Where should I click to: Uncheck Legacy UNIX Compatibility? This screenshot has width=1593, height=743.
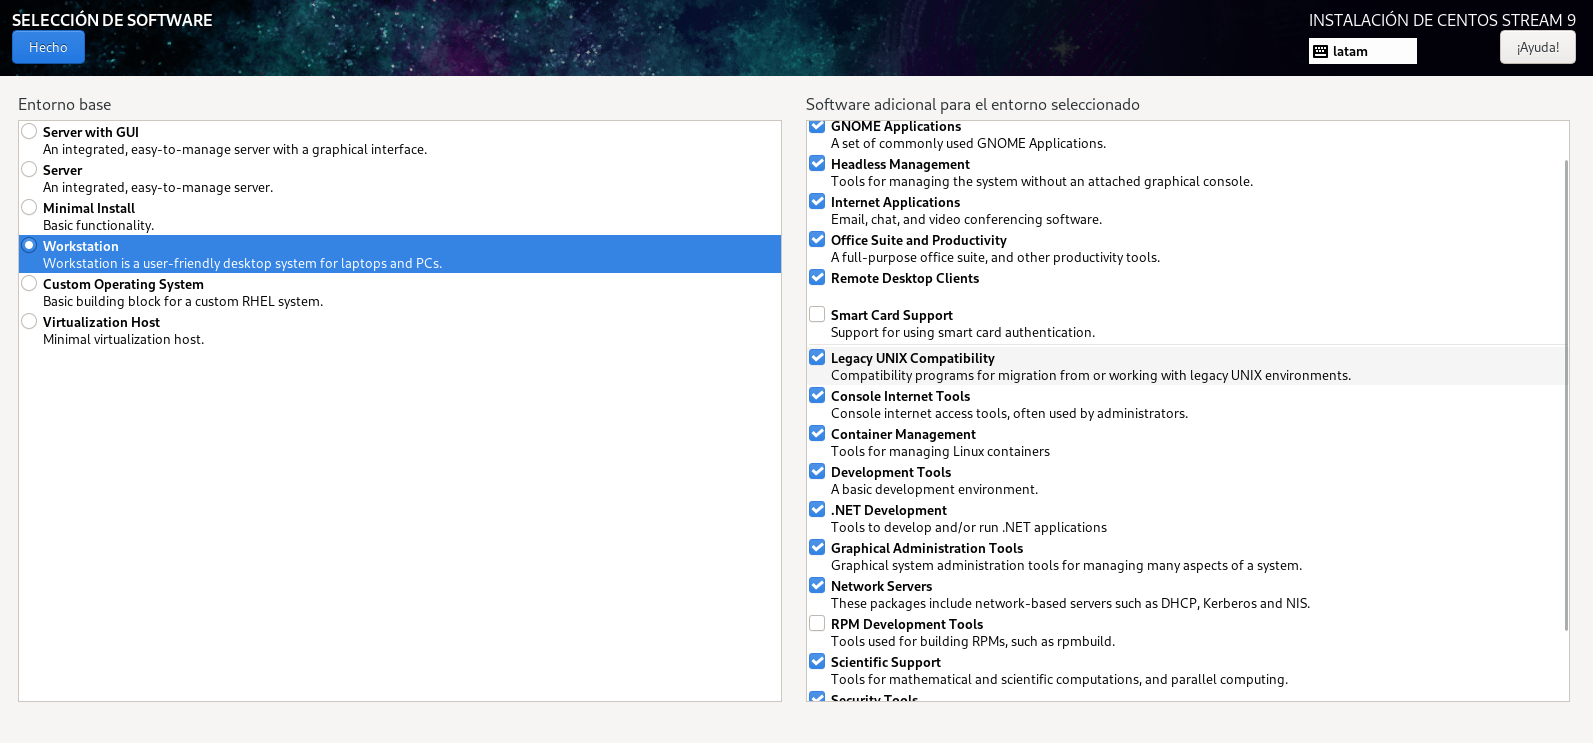pyautogui.click(x=817, y=358)
